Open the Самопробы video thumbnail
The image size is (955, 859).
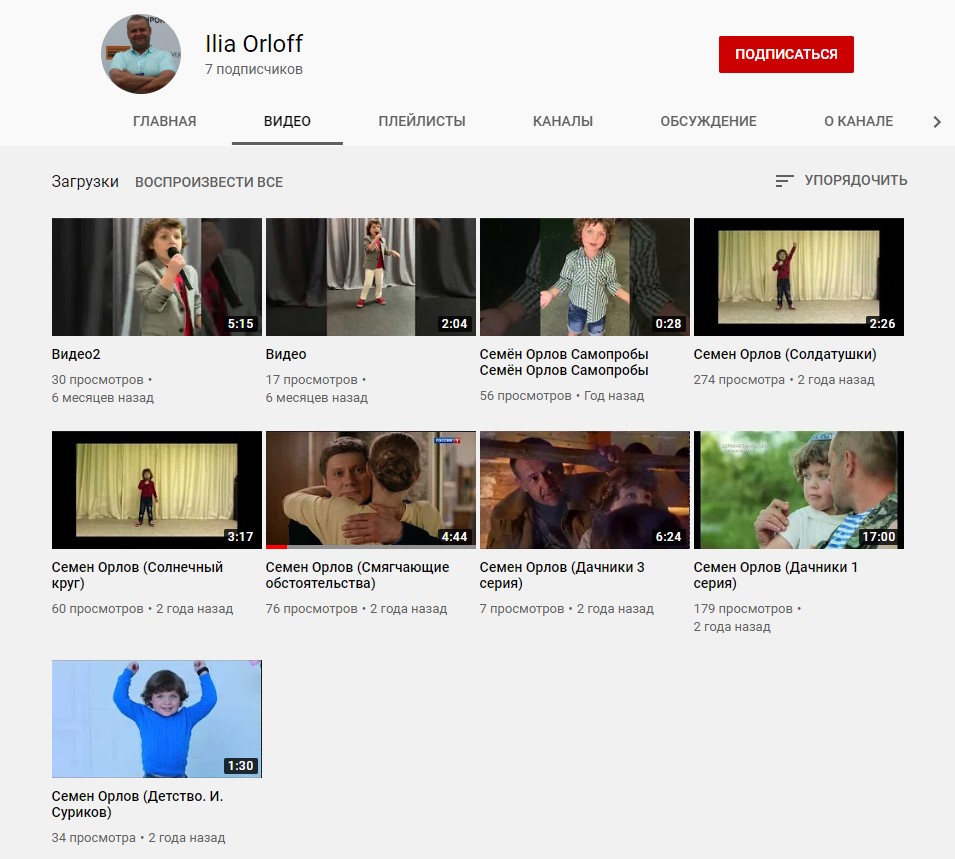584,277
